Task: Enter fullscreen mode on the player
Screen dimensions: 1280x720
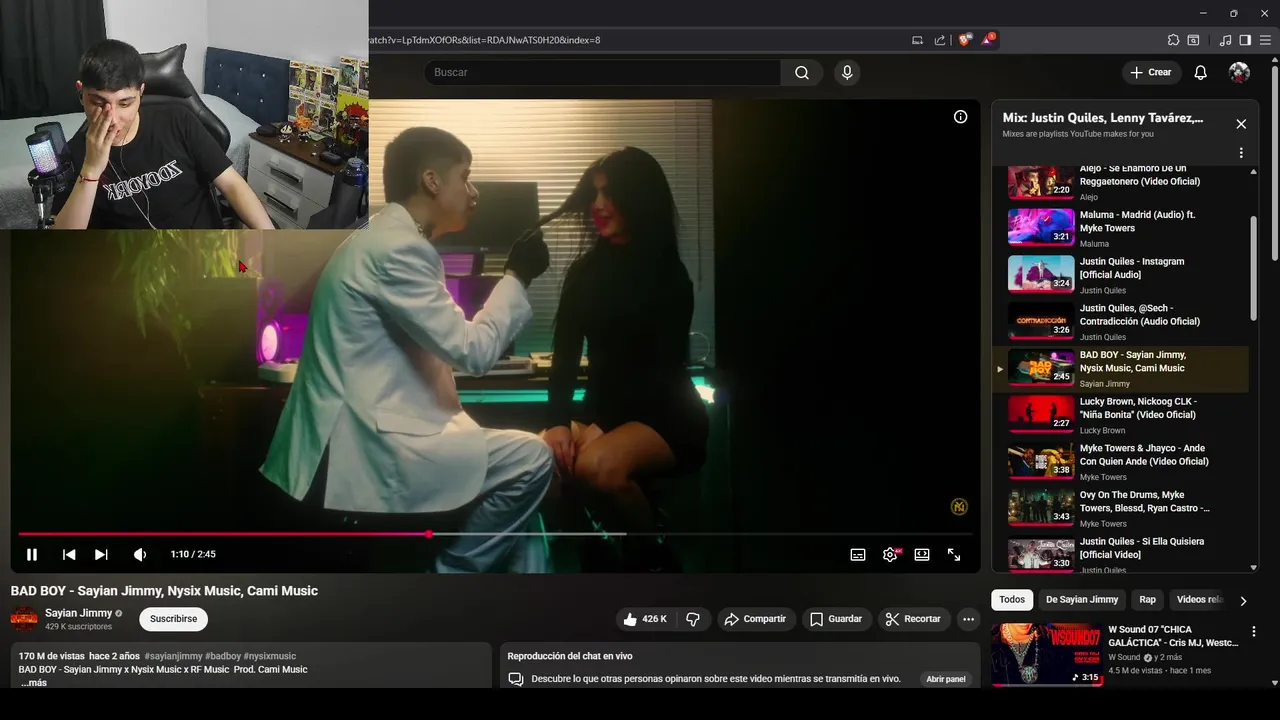Action: click(x=954, y=554)
